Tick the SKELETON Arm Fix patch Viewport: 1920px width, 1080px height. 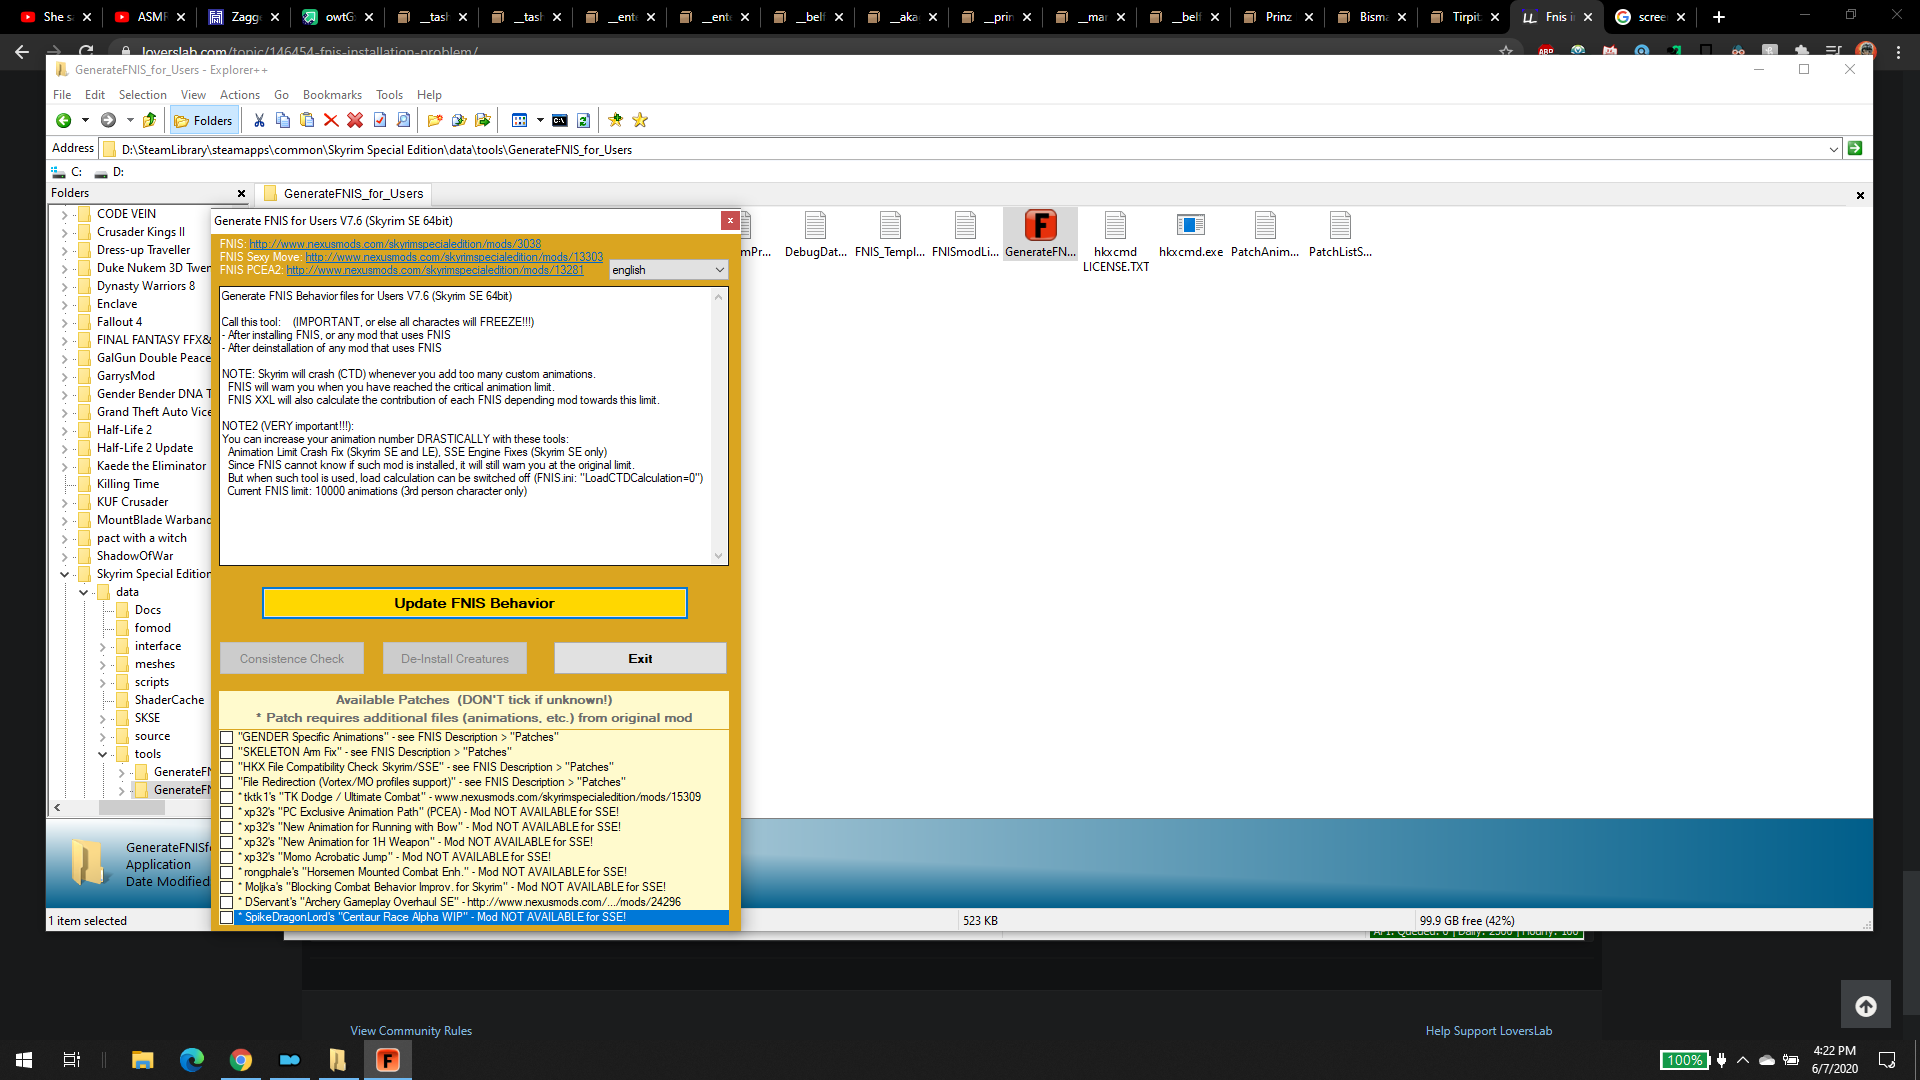tap(227, 753)
